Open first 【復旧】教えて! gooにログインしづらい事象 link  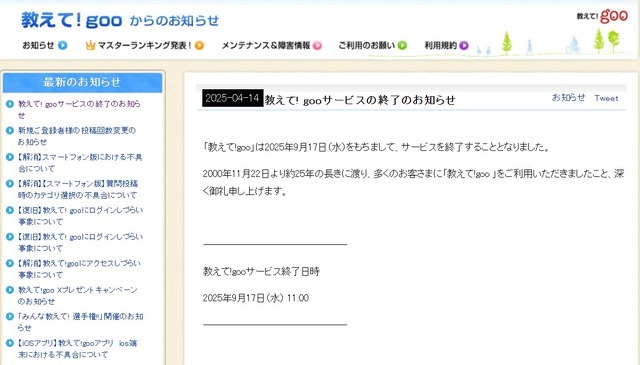click(x=80, y=216)
